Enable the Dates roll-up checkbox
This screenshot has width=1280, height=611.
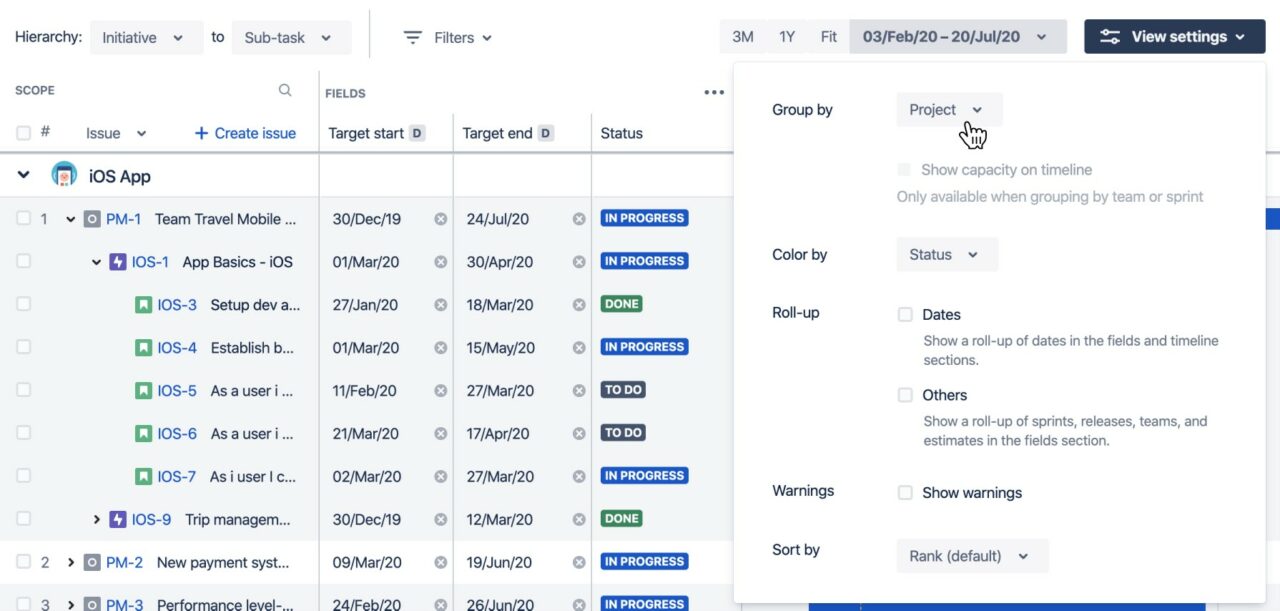click(x=905, y=314)
